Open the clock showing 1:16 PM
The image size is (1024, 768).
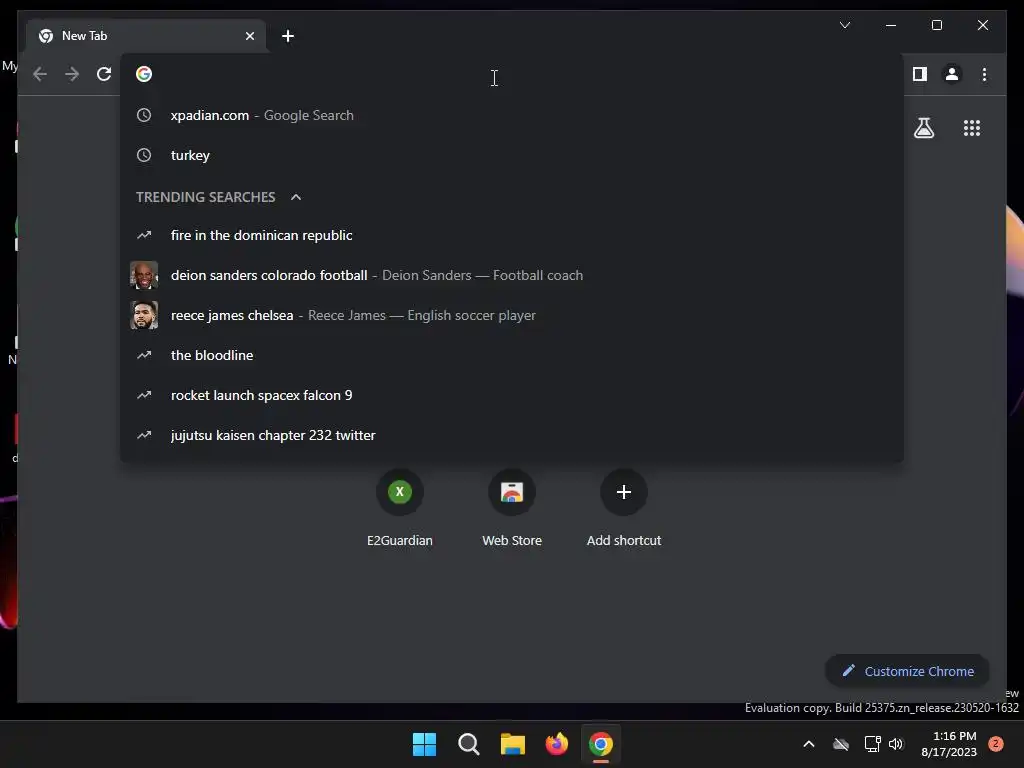point(949,744)
